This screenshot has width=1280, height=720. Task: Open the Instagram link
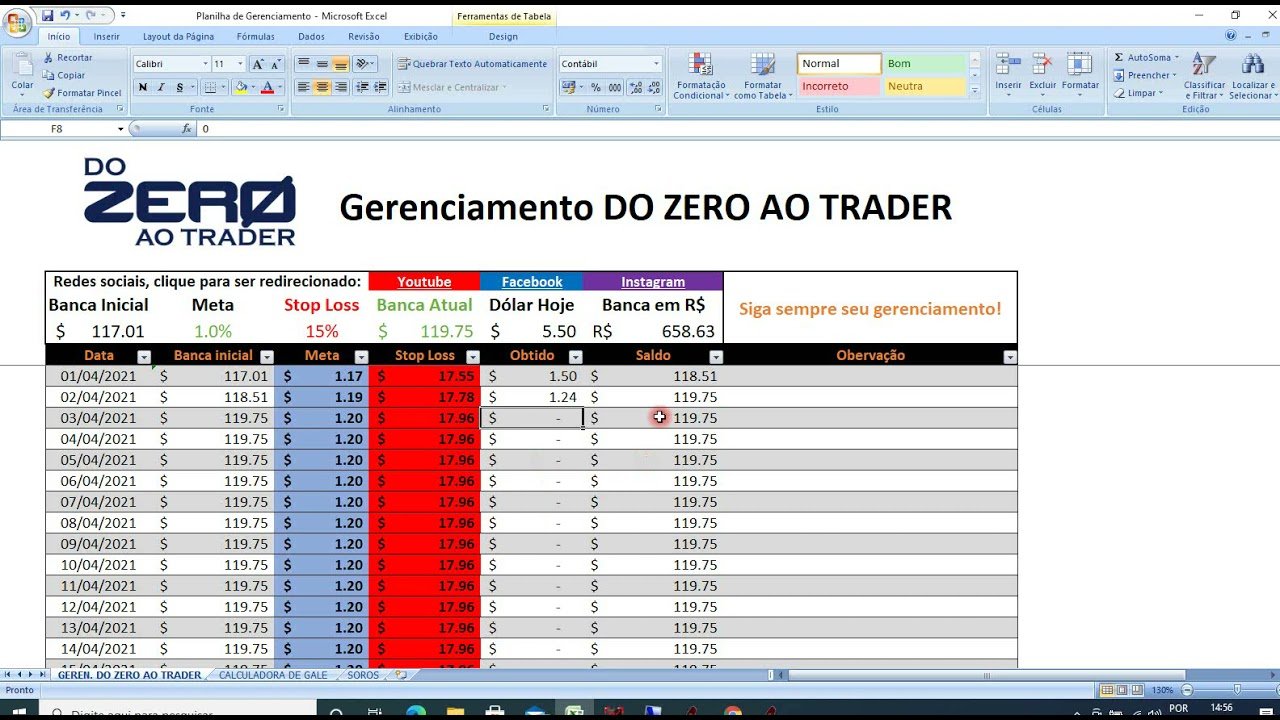tap(653, 282)
